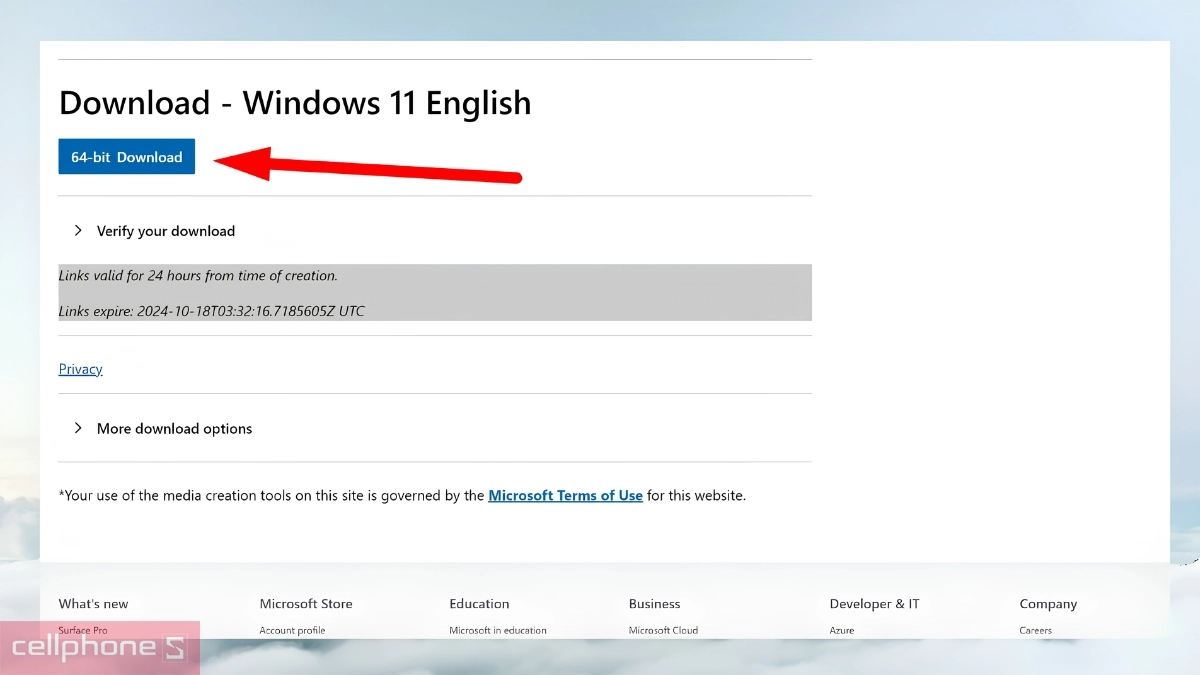The width and height of the screenshot is (1200, 675).
Task: Open the Microsoft Terms of Use link
Action: coord(565,495)
